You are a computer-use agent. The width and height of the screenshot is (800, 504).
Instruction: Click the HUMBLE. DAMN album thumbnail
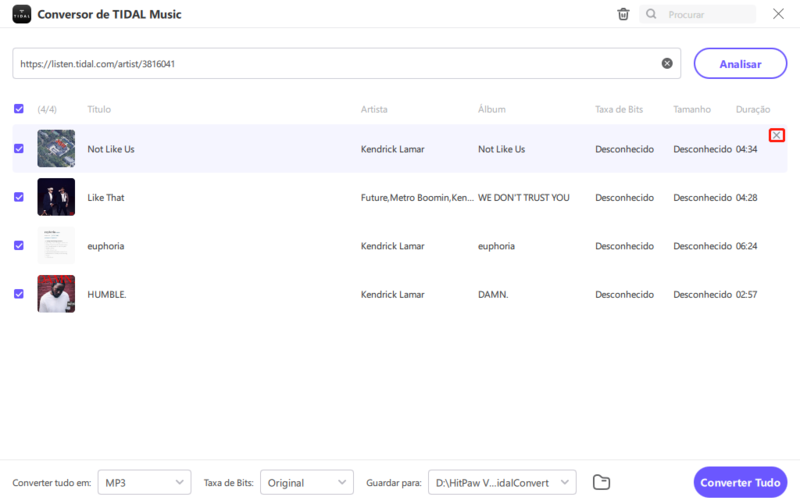tap(56, 294)
